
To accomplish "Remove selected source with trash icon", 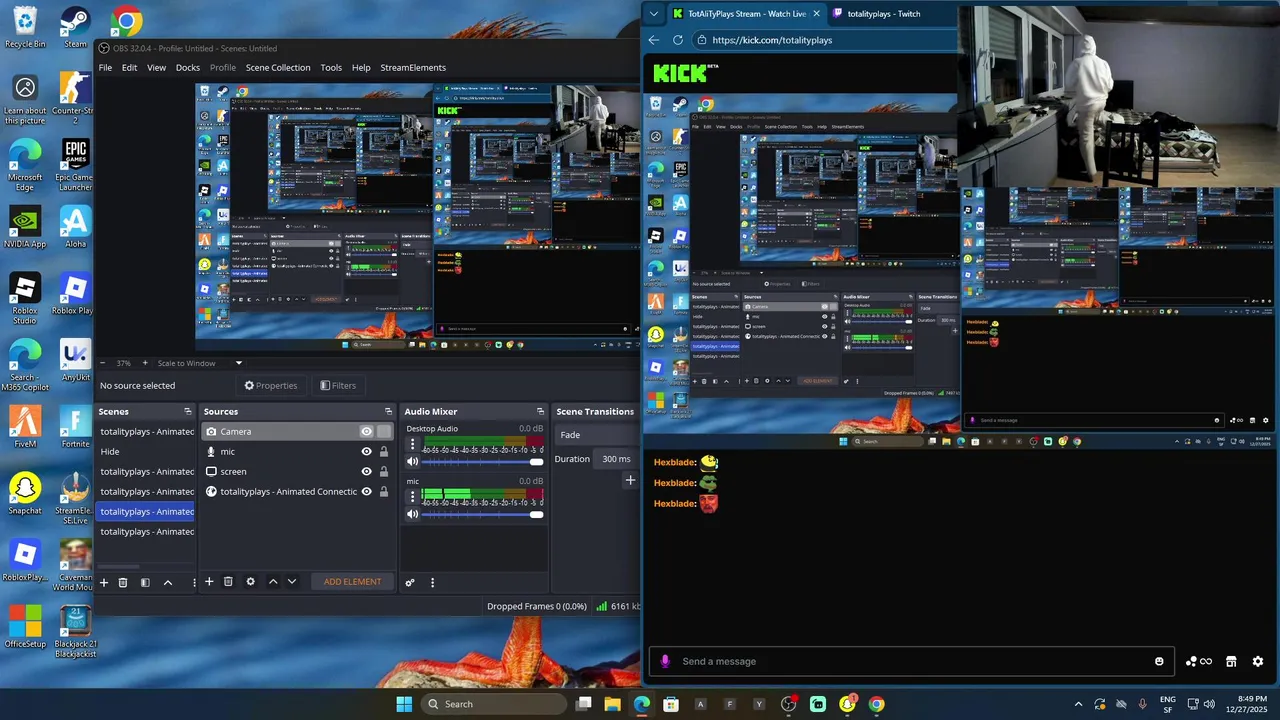I will [228, 581].
